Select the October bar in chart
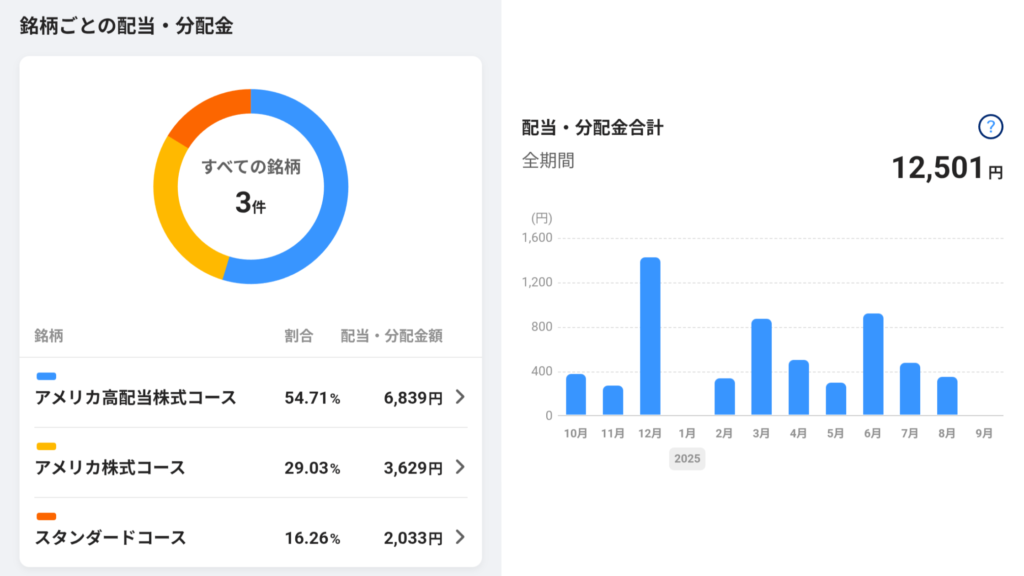 (576, 394)
